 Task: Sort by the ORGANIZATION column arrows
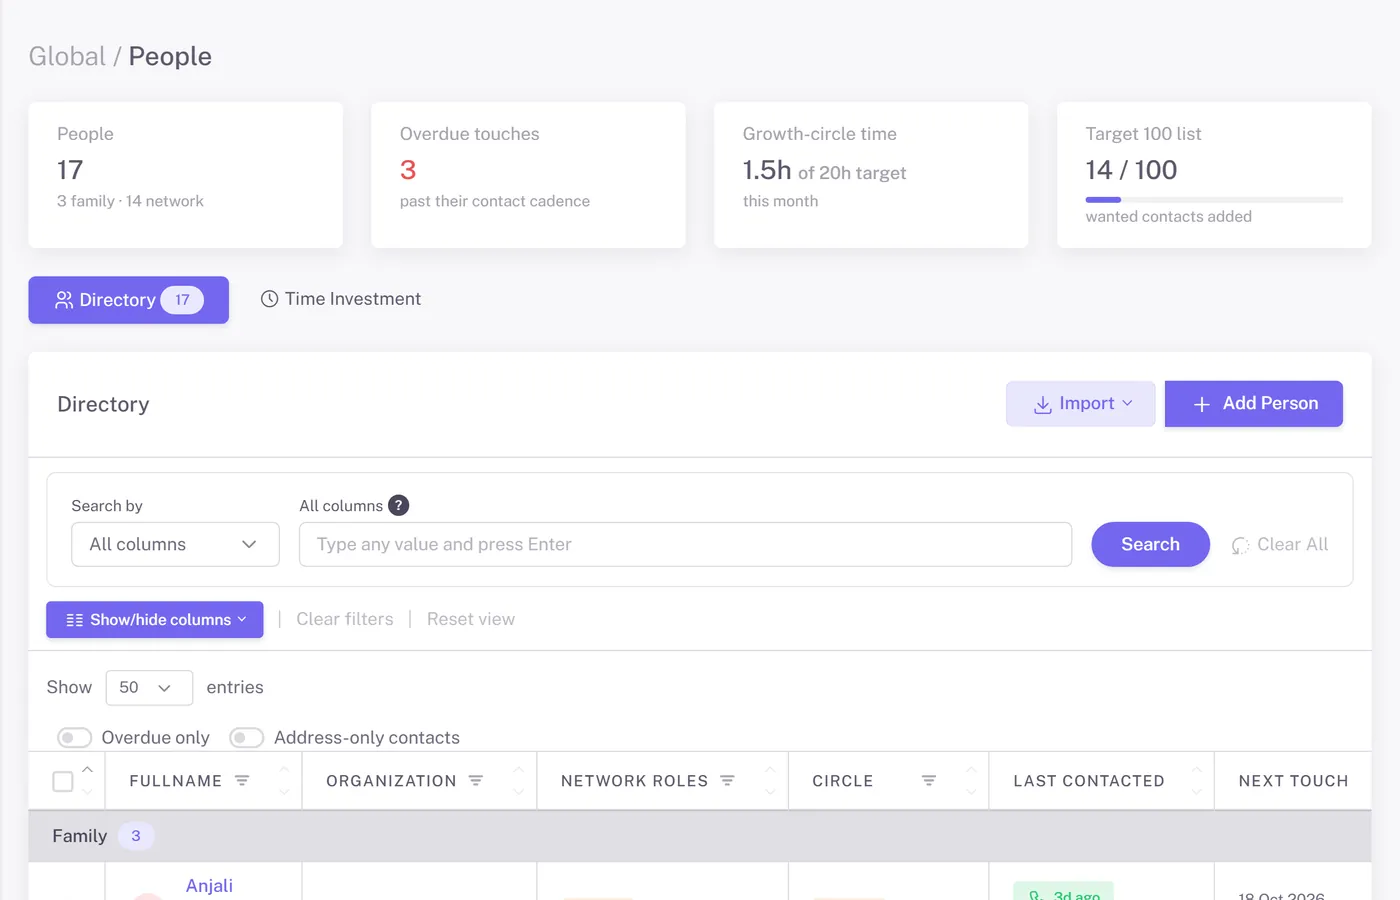point(518,781)
